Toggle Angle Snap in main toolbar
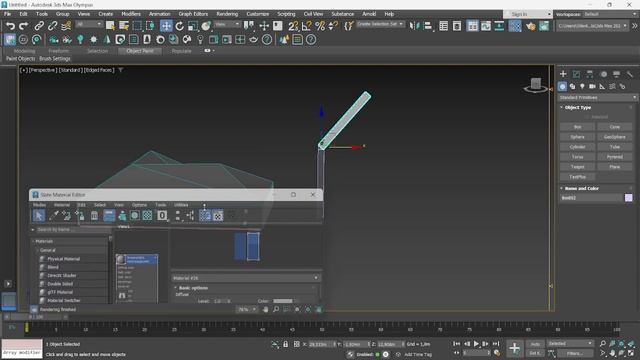The height and width of the screenshot is (360, 640). click(x=307, y=26)
